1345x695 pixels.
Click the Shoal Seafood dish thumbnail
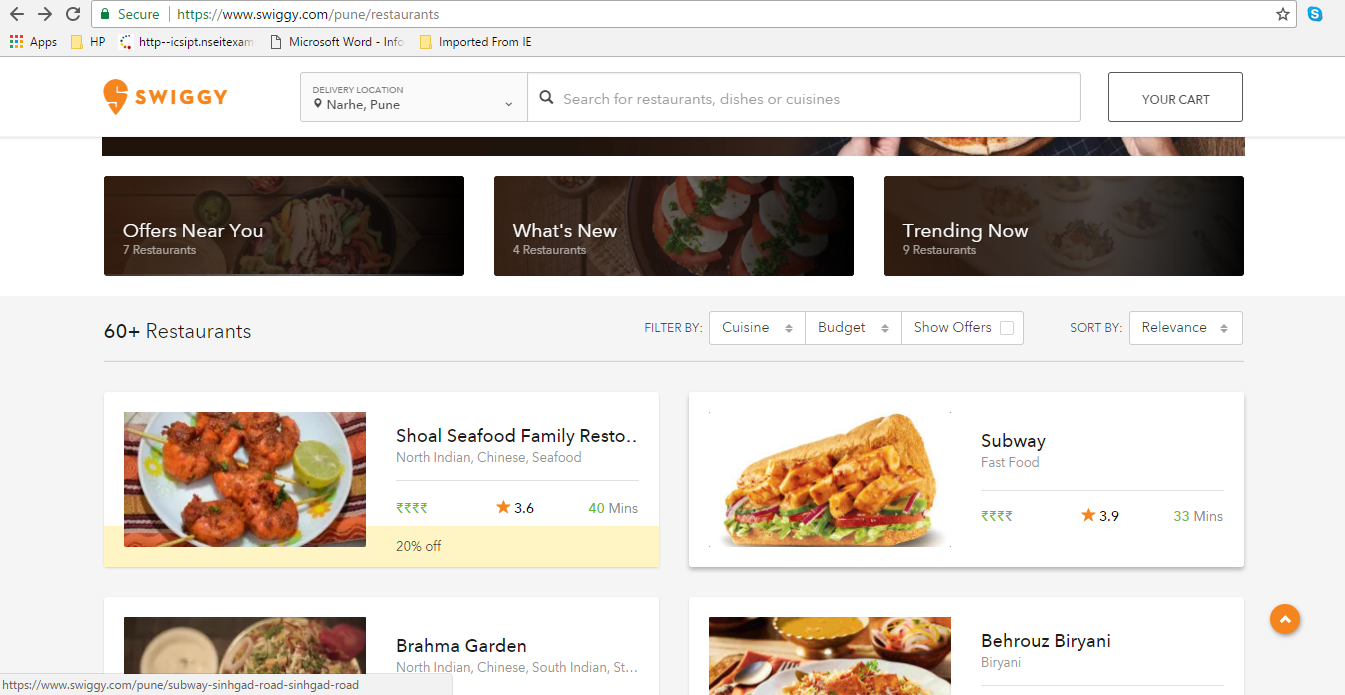point(245,479)
